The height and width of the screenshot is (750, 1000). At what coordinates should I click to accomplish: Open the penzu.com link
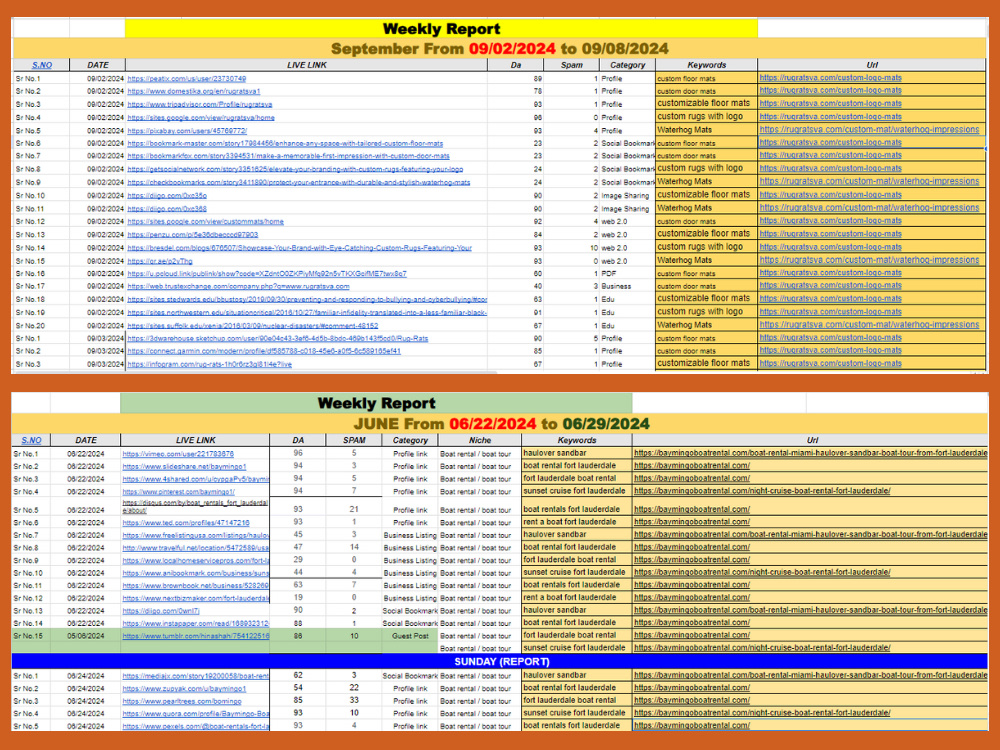click(x=193, y=235)
